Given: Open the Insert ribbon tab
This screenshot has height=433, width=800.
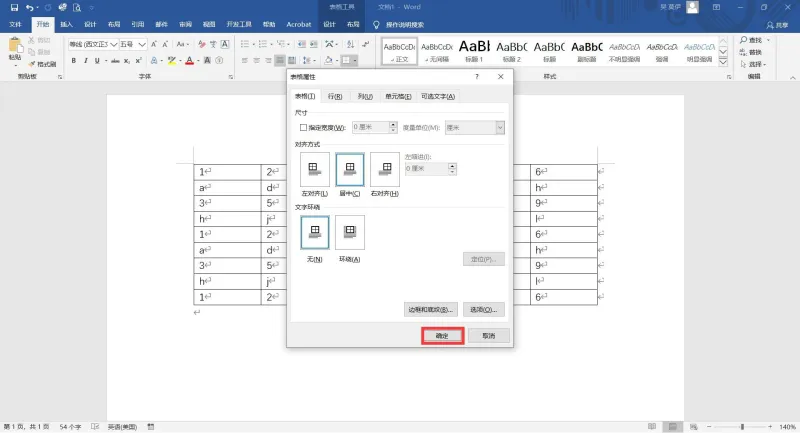Looking at the screenshot, I should click(66, 24).
